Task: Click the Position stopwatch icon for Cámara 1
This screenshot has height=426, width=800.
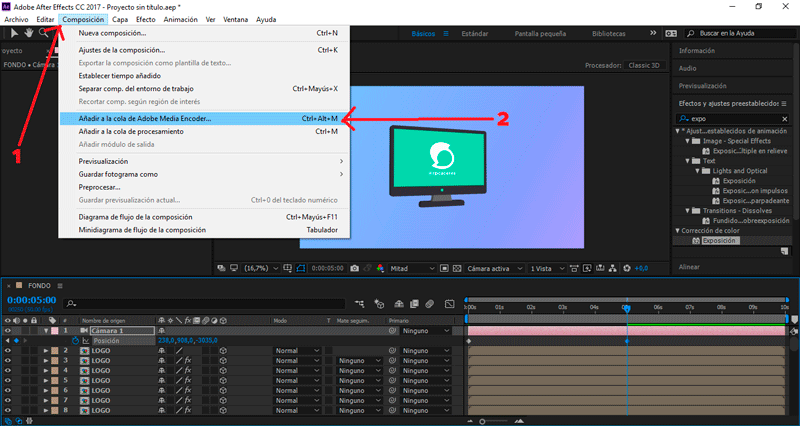Action: coord(75,340)
